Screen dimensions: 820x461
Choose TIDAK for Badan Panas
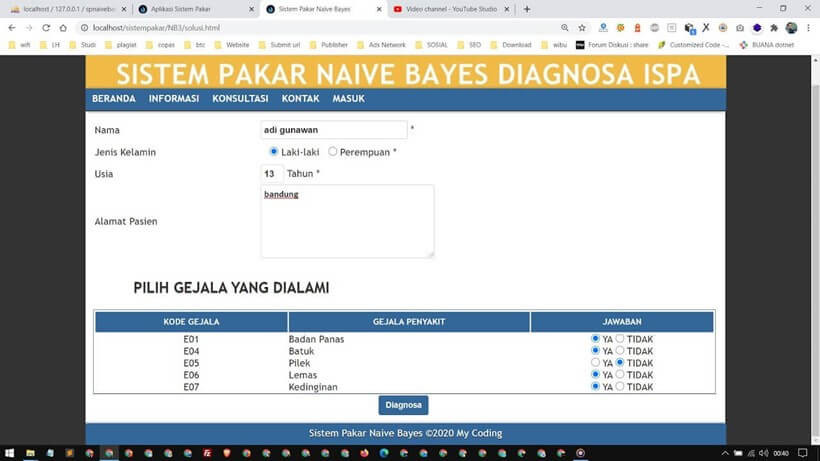pos(620,339)
